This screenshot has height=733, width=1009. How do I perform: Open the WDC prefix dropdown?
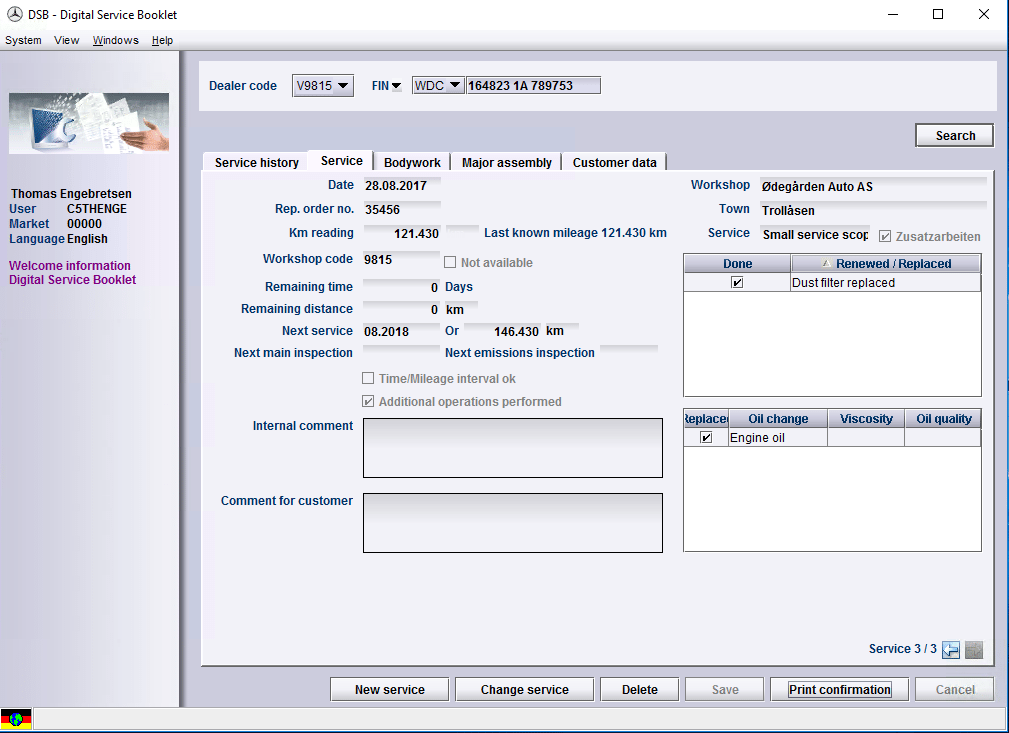coord(438,86)
